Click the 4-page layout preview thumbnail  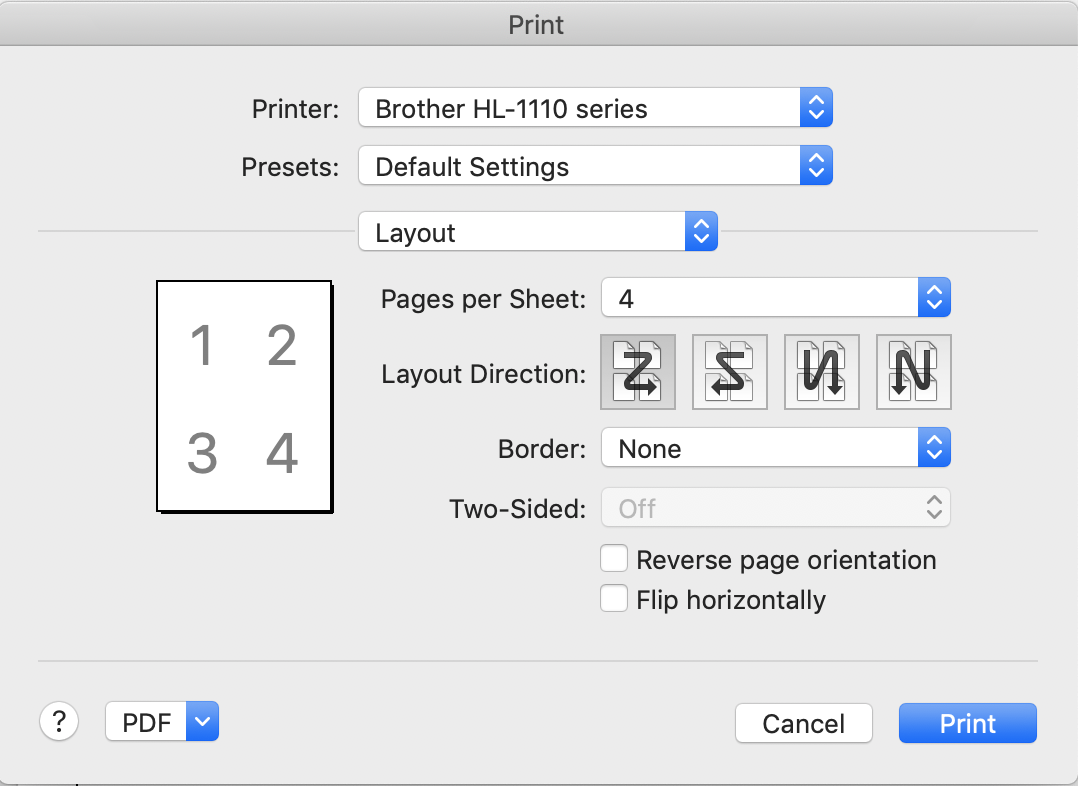[244, 397]
